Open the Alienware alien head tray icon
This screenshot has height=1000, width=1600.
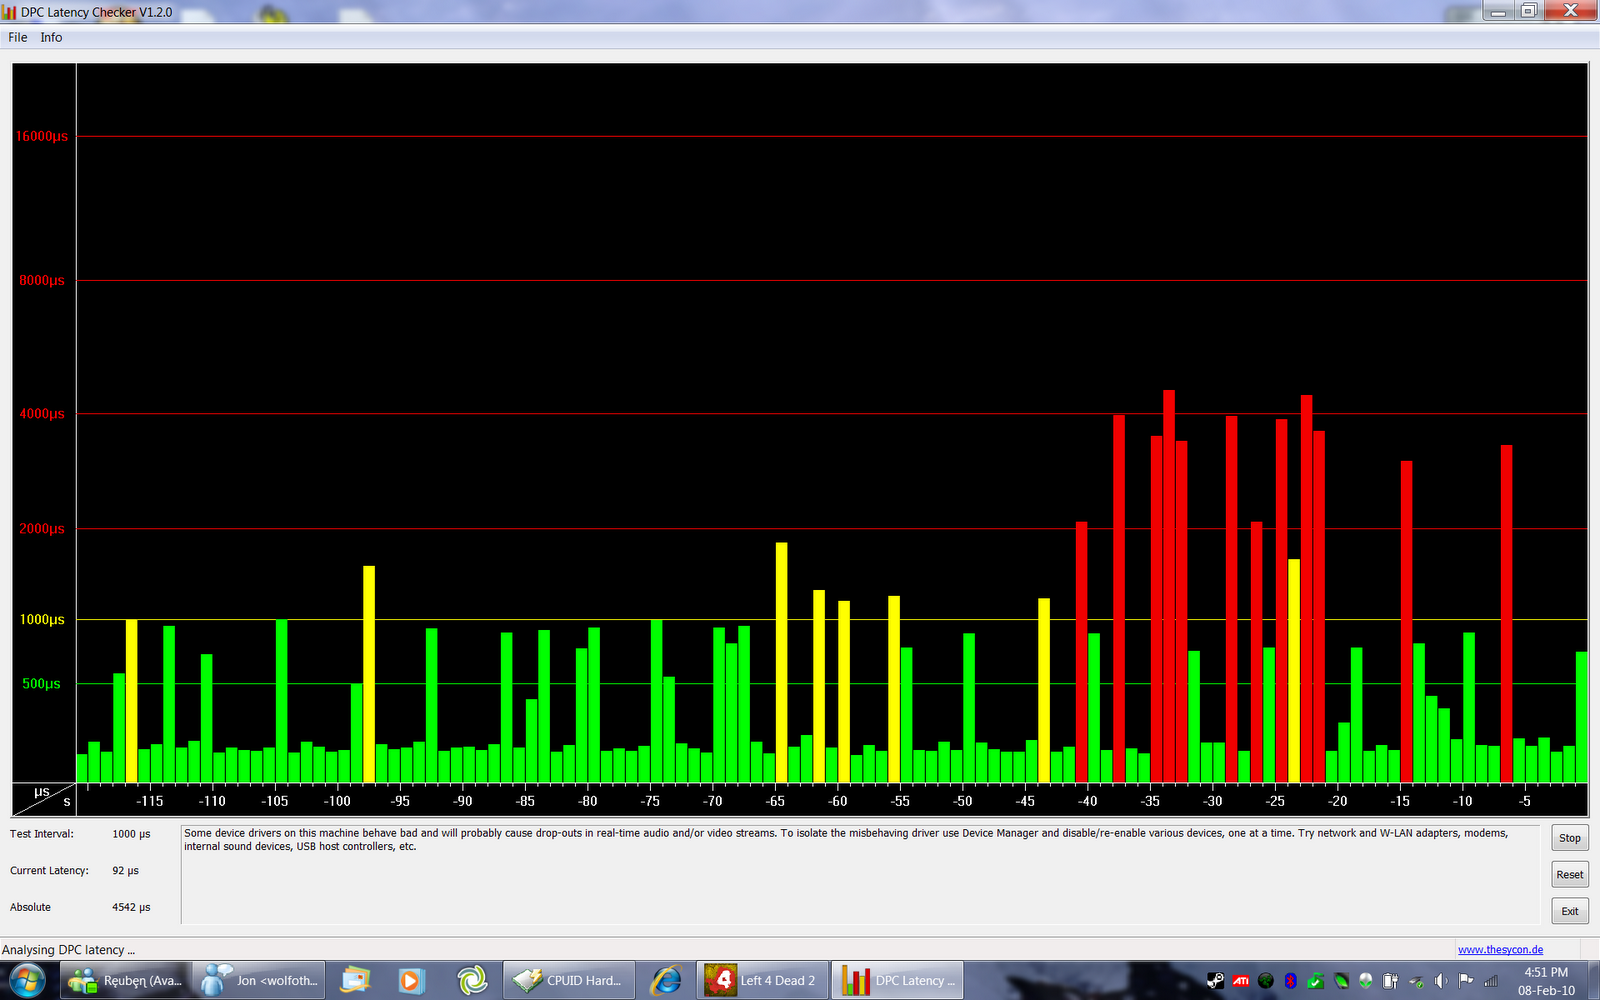[1365, 981]
